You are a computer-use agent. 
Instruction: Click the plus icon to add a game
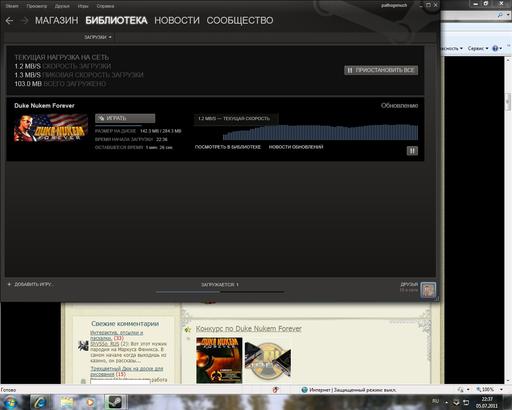click(9, 284)
